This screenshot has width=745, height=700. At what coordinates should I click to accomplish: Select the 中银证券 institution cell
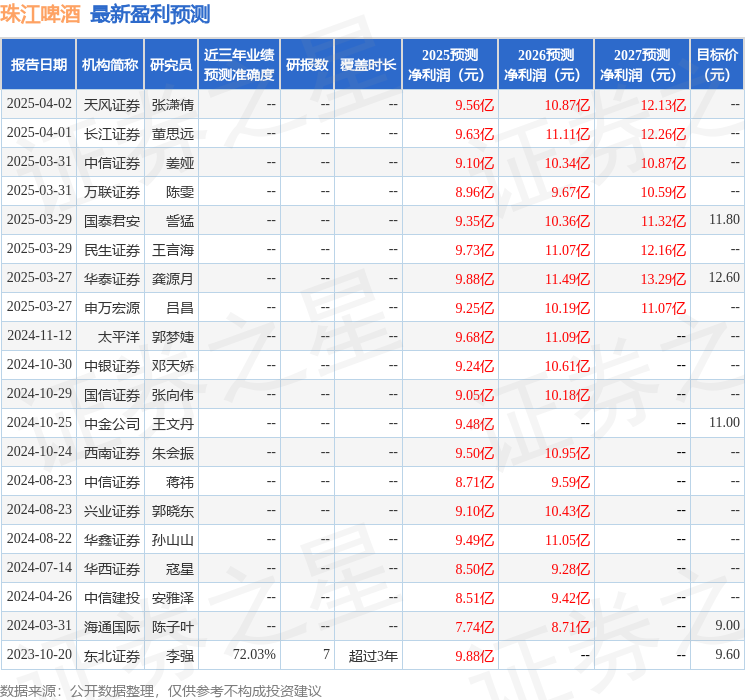tap(112, 366)
